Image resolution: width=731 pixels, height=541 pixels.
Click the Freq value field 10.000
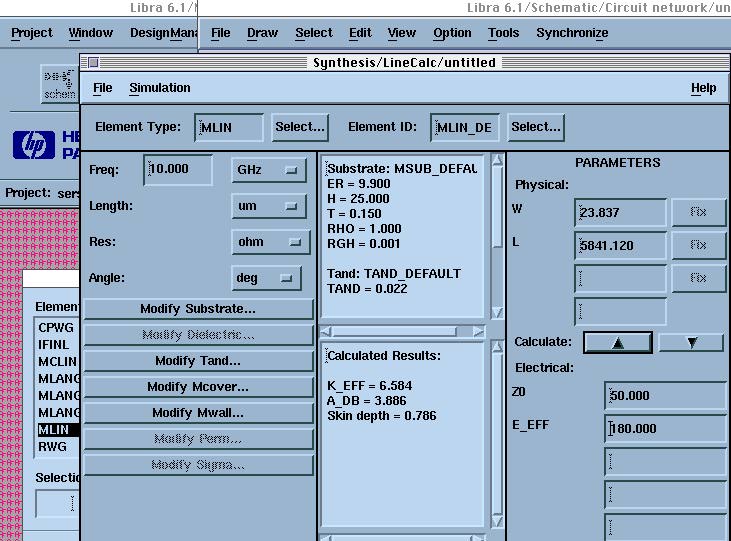[x=178, y=169]
